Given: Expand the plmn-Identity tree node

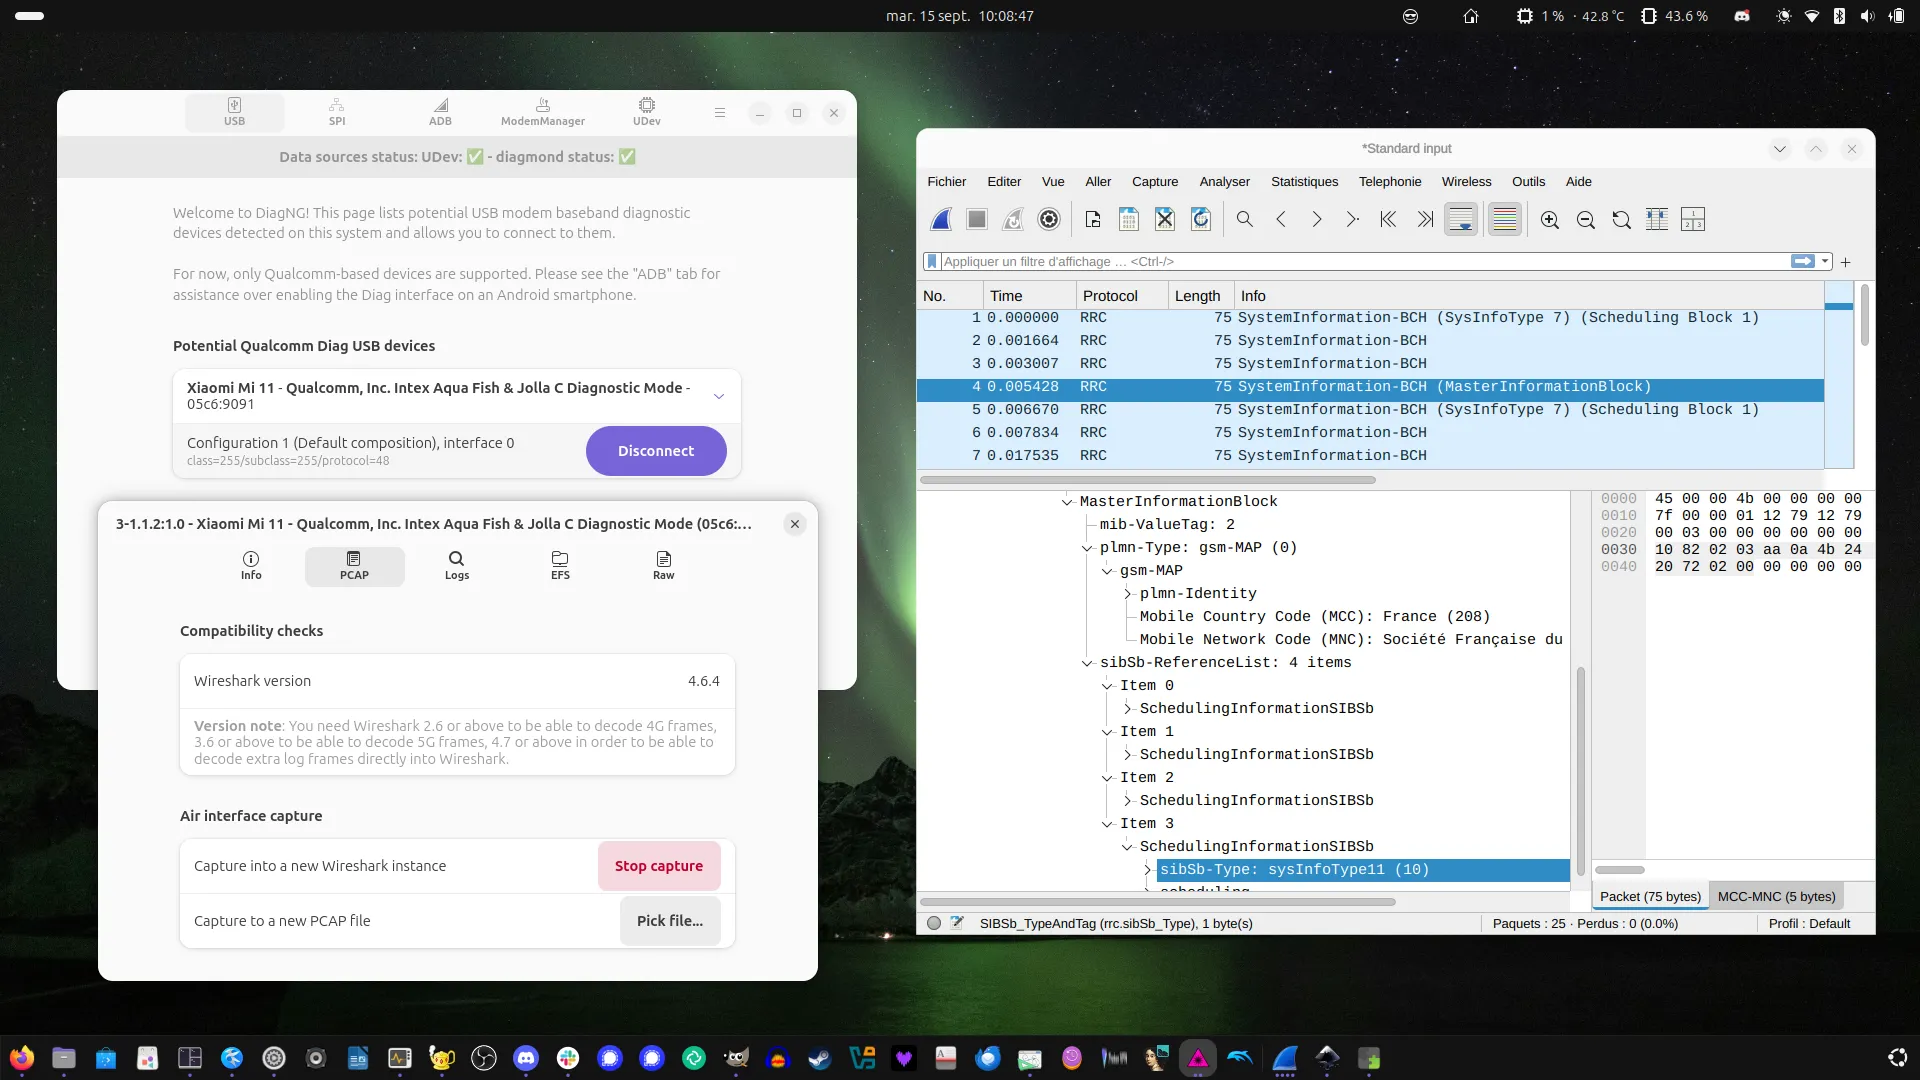Looking at the screenshot, I should click(1127, 594).
